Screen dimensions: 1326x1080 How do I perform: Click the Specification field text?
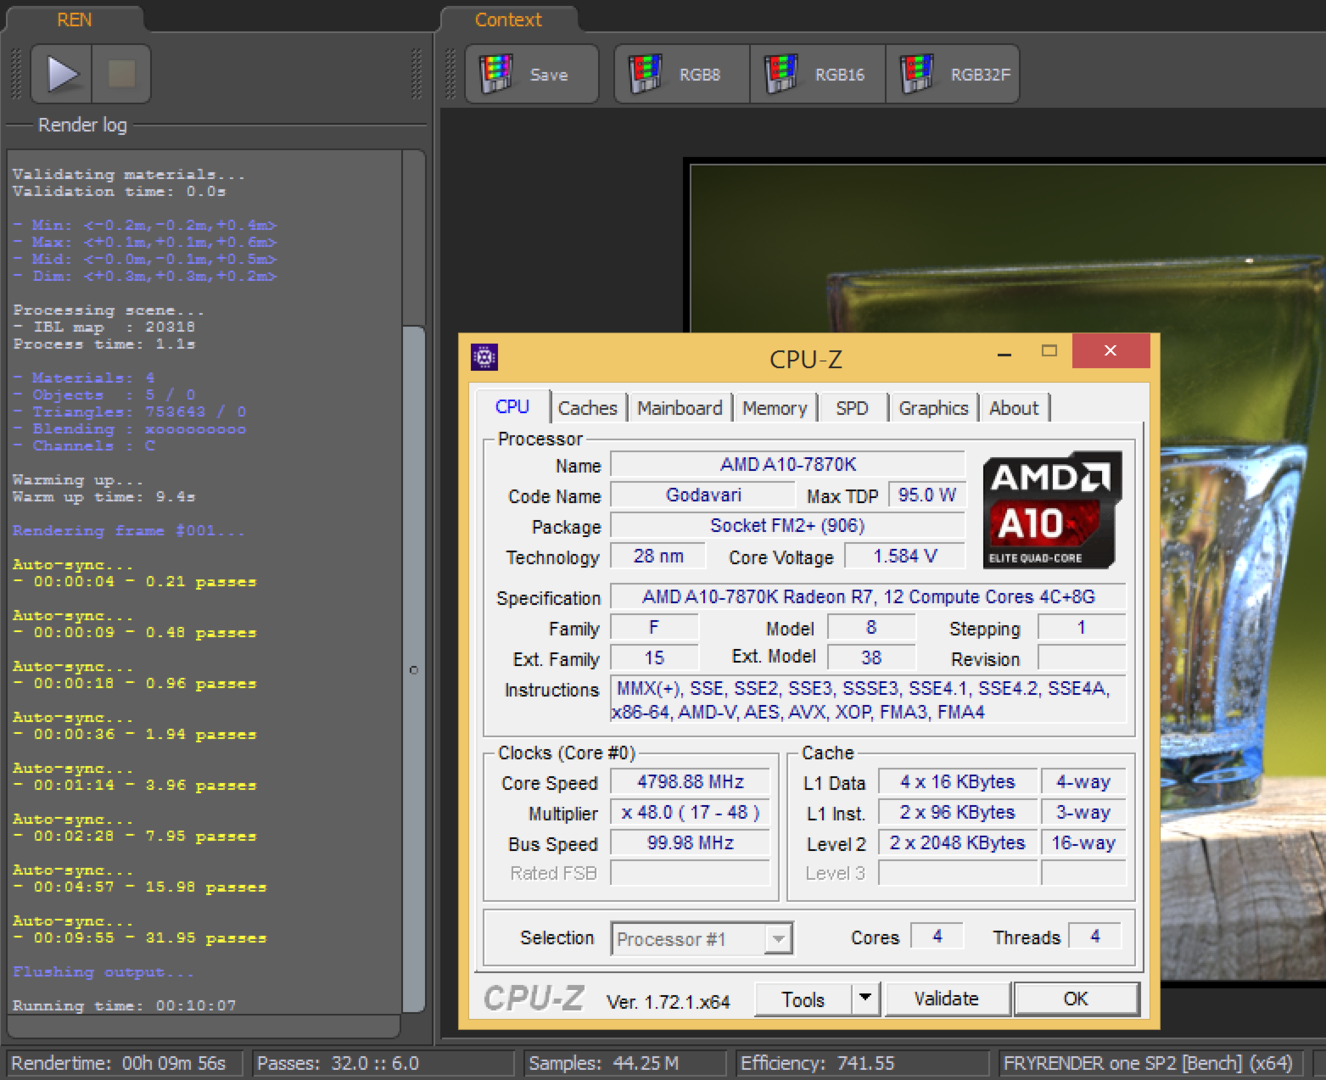(868, 597)
